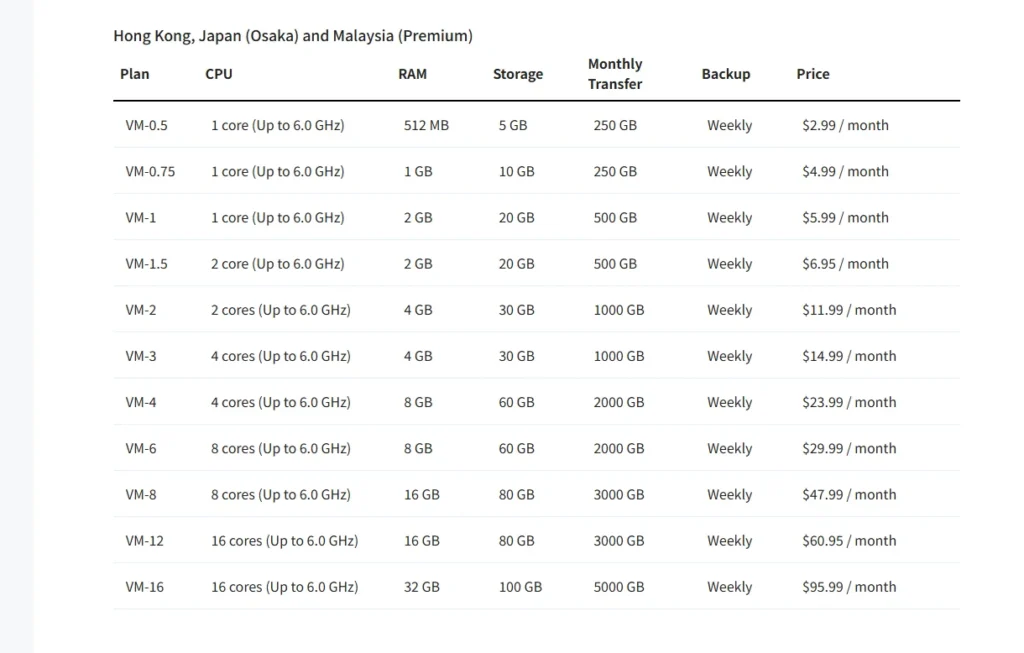Click the "Plan" column header

pyautogui.click(x=135, y=74)
